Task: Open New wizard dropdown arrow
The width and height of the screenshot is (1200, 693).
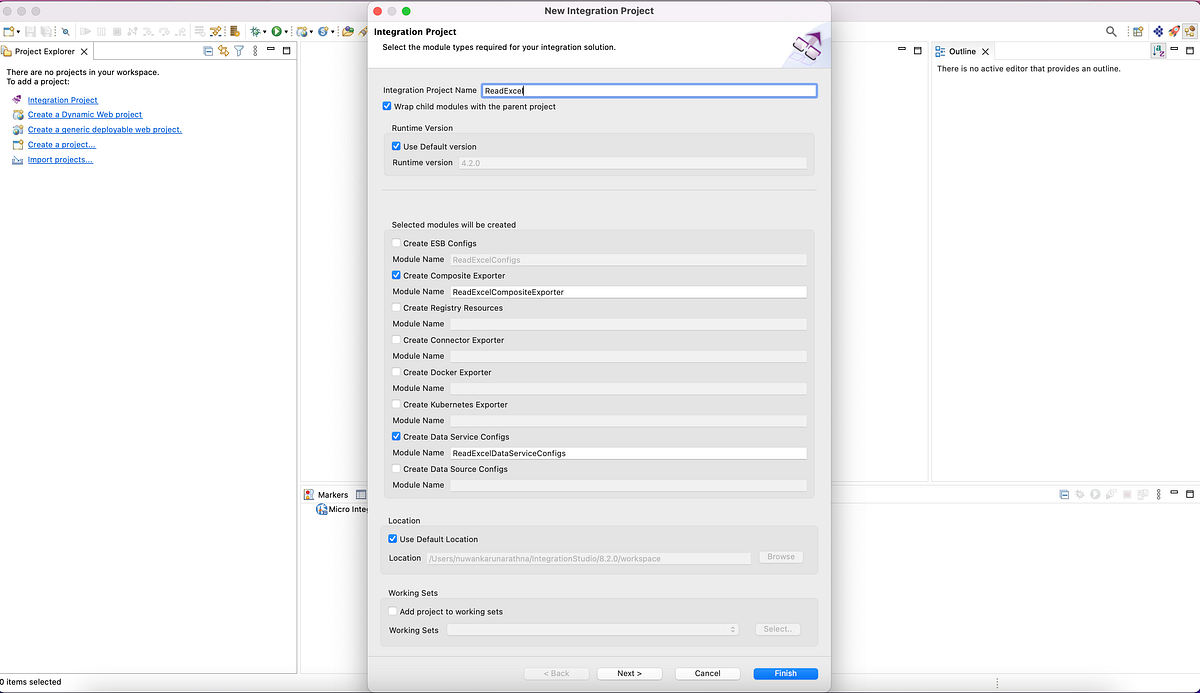Action: pyautogui.click(x=19, y=32)
